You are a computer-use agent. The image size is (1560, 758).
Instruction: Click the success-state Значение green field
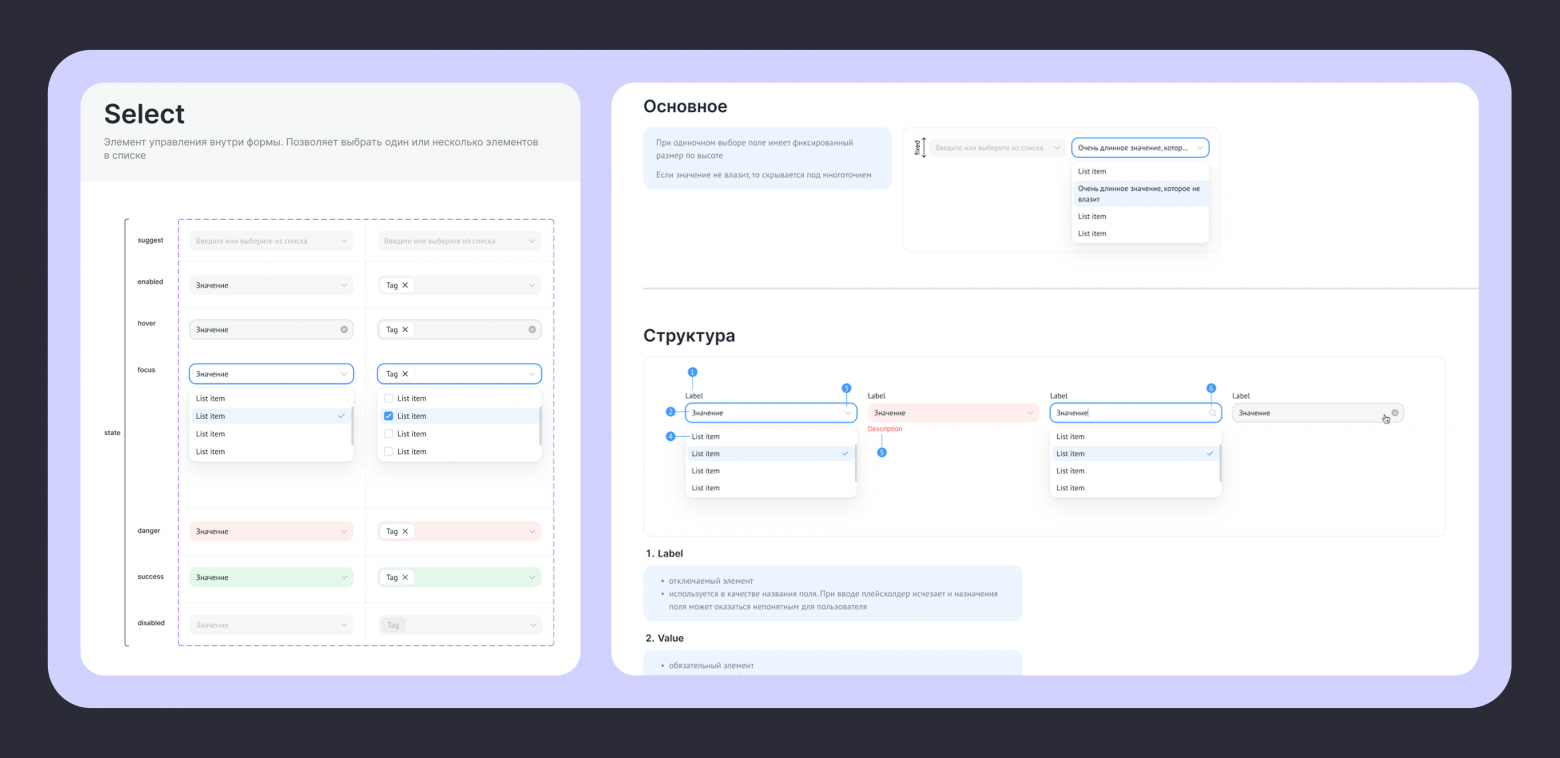coord(271,577)
